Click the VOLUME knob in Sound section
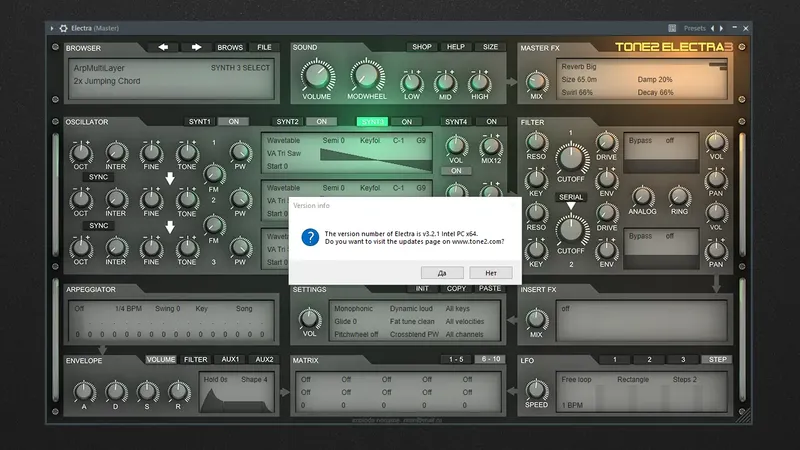This screenshot has height=450, width=800. (x=317, y=75)
